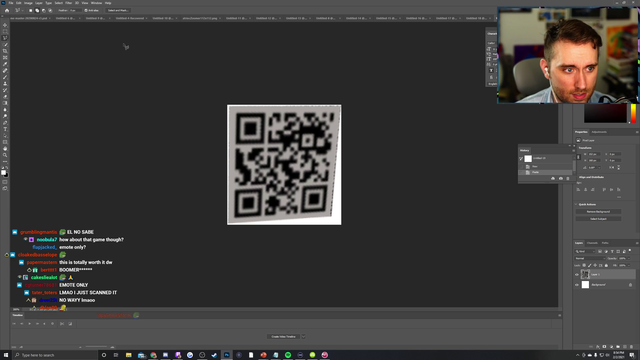
Task: Open the Image menu
Action: point(28,3)
